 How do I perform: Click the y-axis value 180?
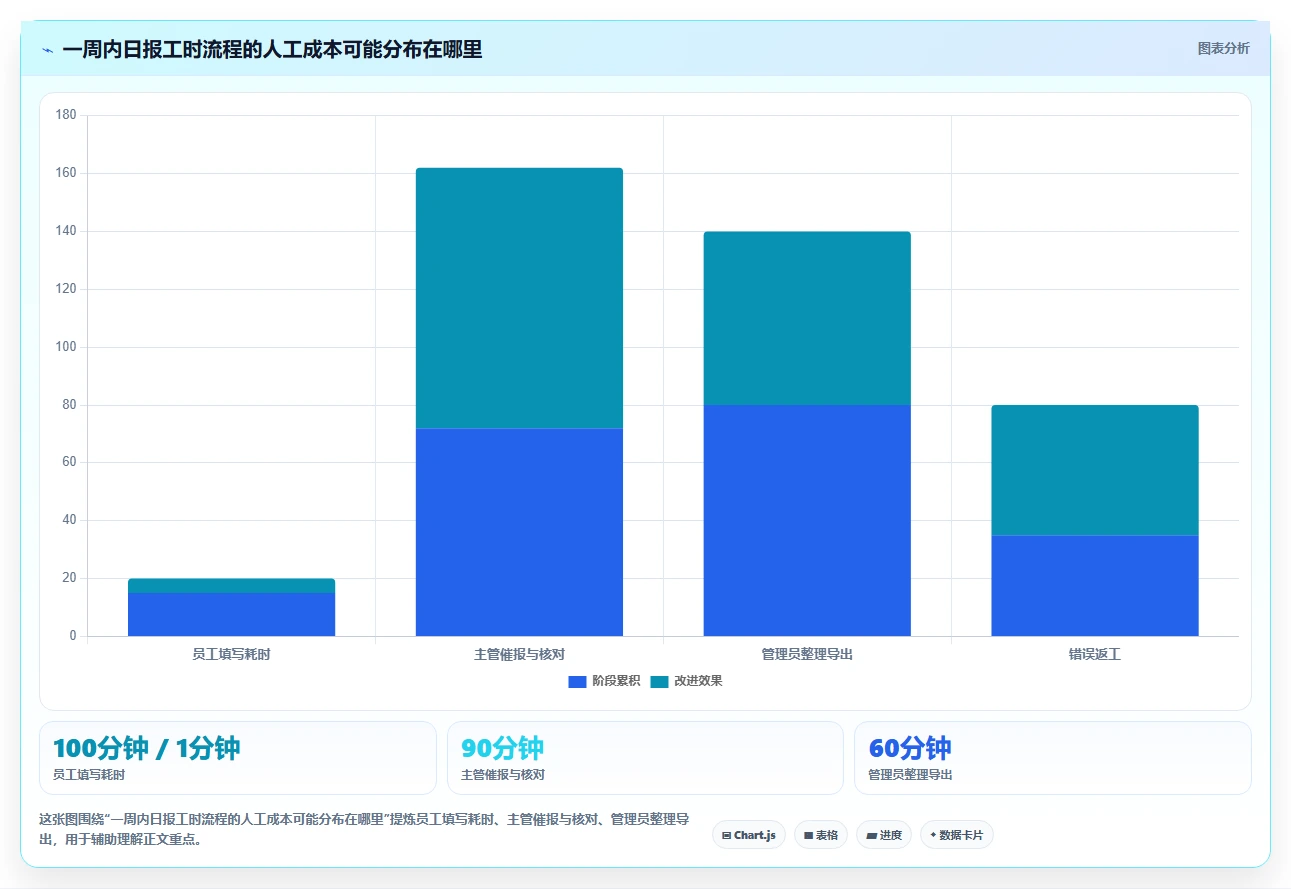tap(66, 115)
